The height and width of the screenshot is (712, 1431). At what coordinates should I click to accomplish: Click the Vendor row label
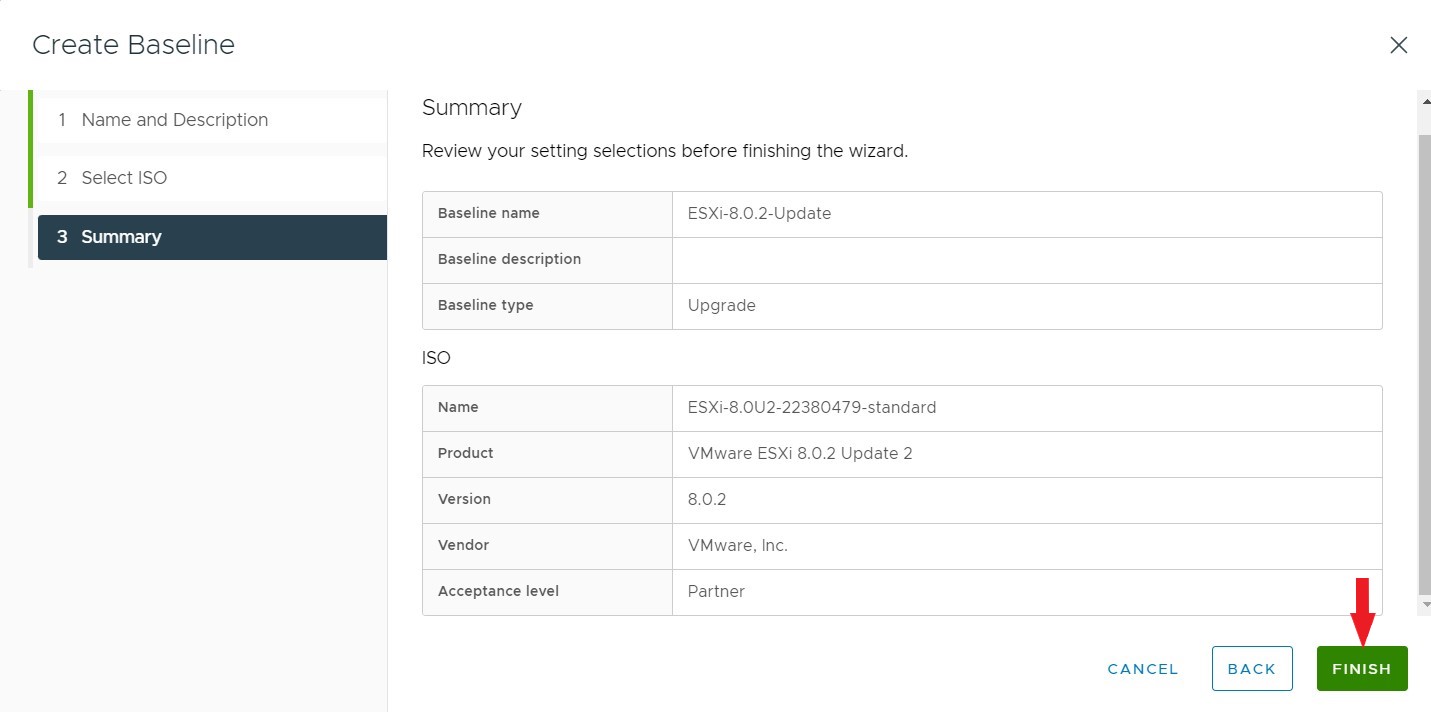[463, 545]
